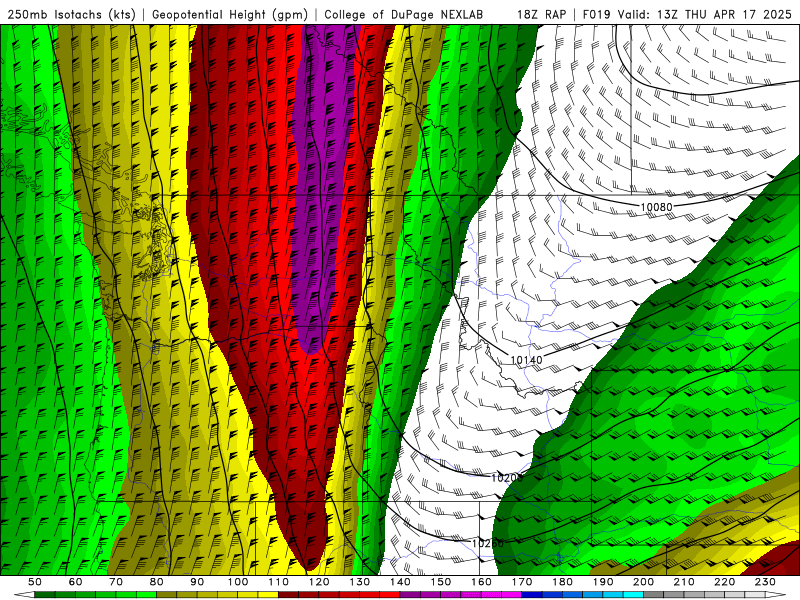Click the 90 value on color scale

[x=197, y=582]
